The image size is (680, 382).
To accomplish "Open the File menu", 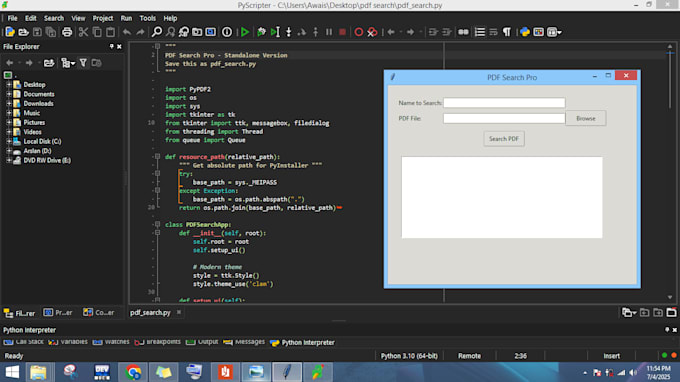I will pos(13,18).
